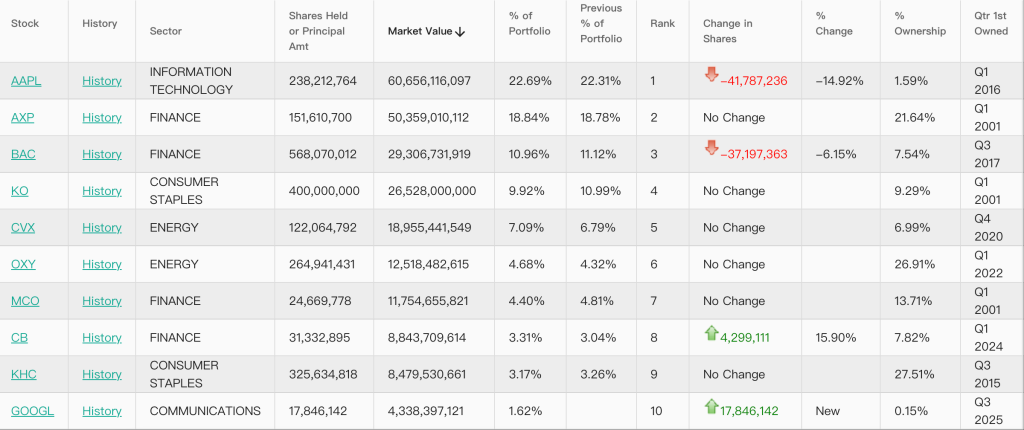
Task: Open the GOOGL ticker link
Action: [32, 411]
